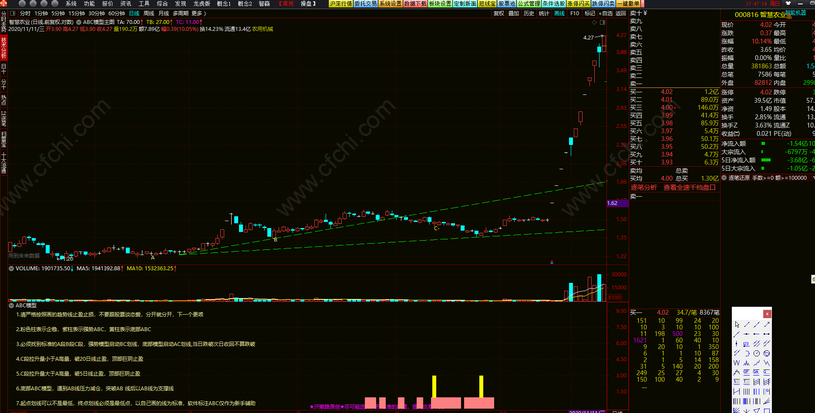Click the 一键数单 shortcut button
Screen dimensions: 815x413
(x=629, y=4)
